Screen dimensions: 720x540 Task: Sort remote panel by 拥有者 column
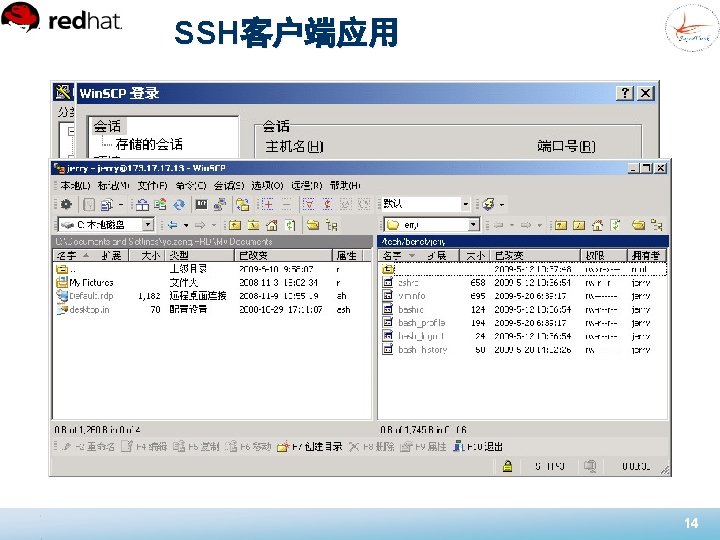646,255
